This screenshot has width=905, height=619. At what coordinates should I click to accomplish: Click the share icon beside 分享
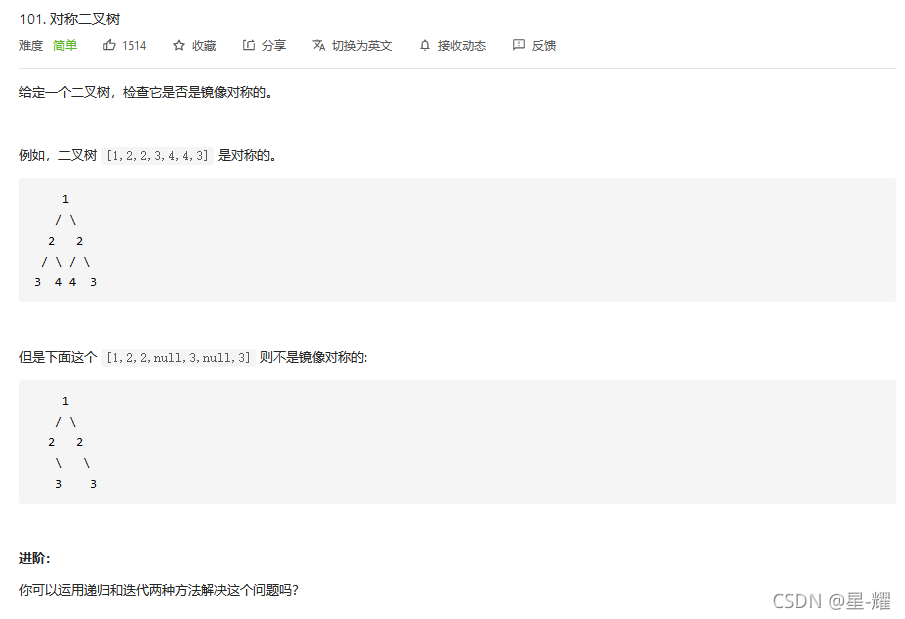(x=247, y=44)
